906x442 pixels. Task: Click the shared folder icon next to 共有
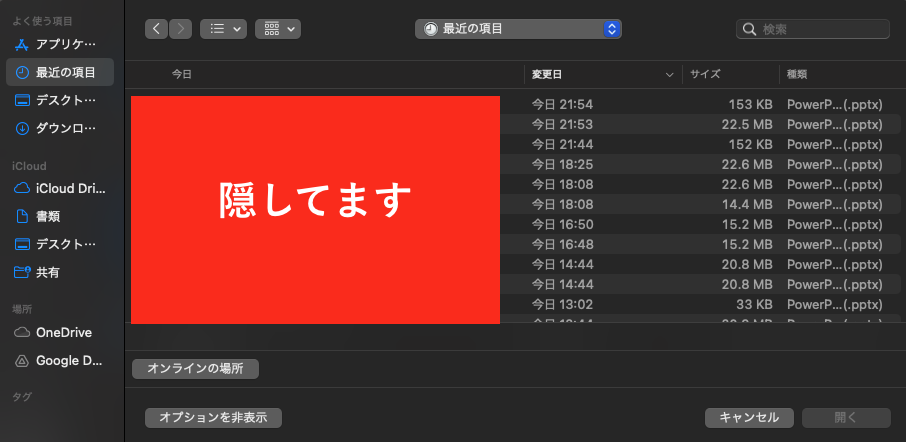[22, 272]
